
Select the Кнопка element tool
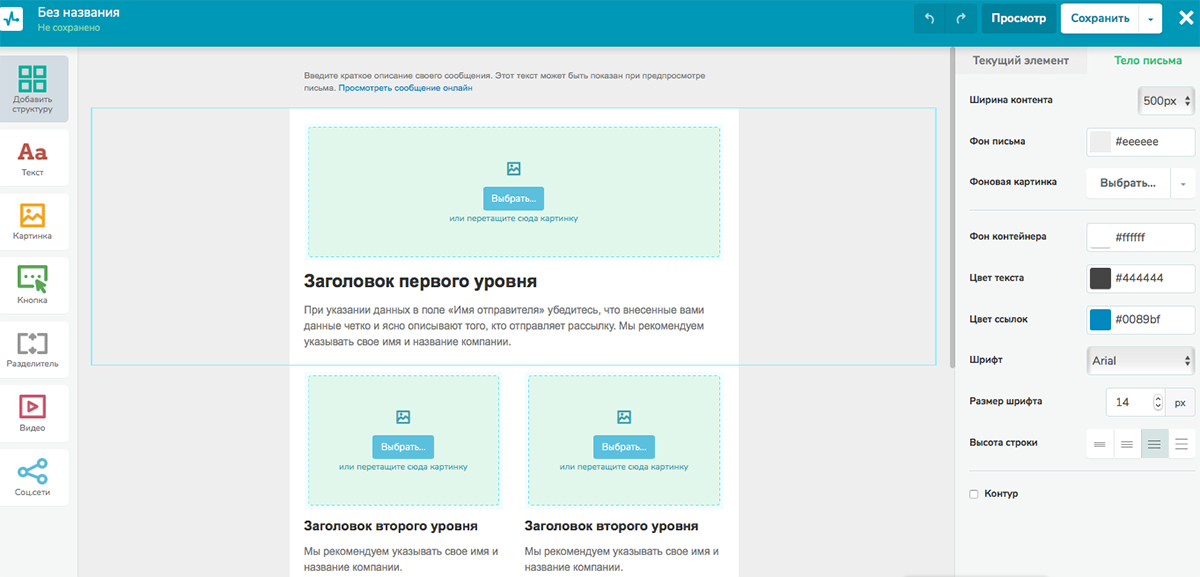pos(34,285)
